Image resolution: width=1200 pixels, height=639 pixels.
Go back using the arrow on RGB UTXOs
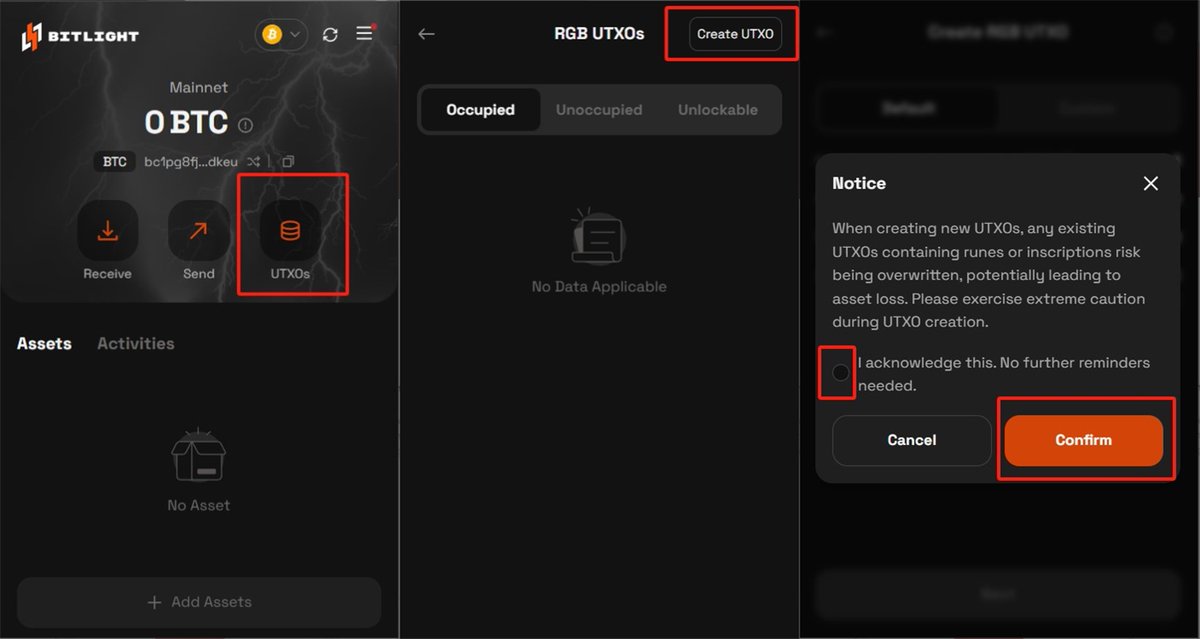pyautogui.click(x=426, y=34)
